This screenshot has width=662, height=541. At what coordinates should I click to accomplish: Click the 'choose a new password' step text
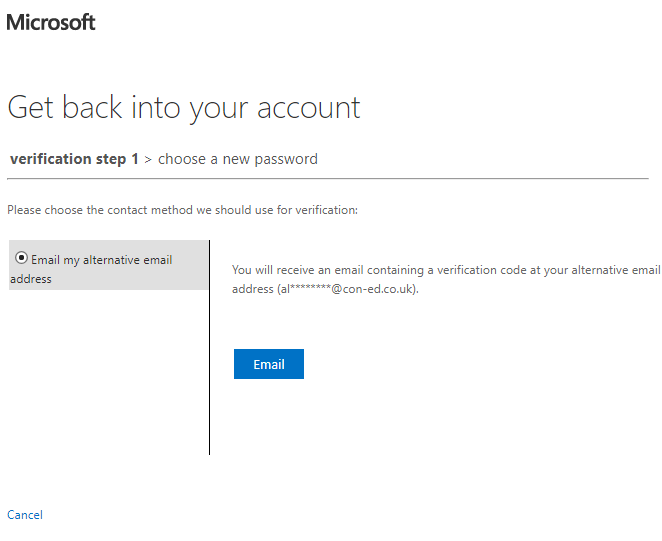[238, 159]
